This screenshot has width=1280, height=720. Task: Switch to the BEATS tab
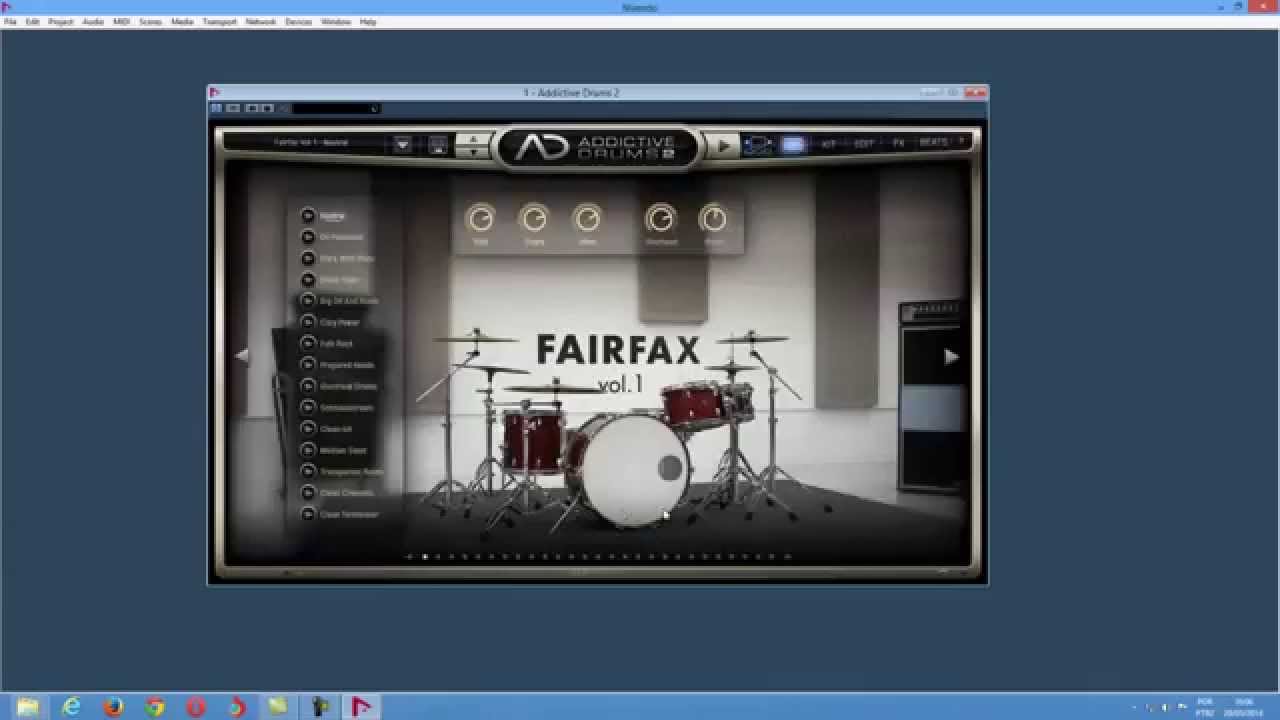[933, 143]
